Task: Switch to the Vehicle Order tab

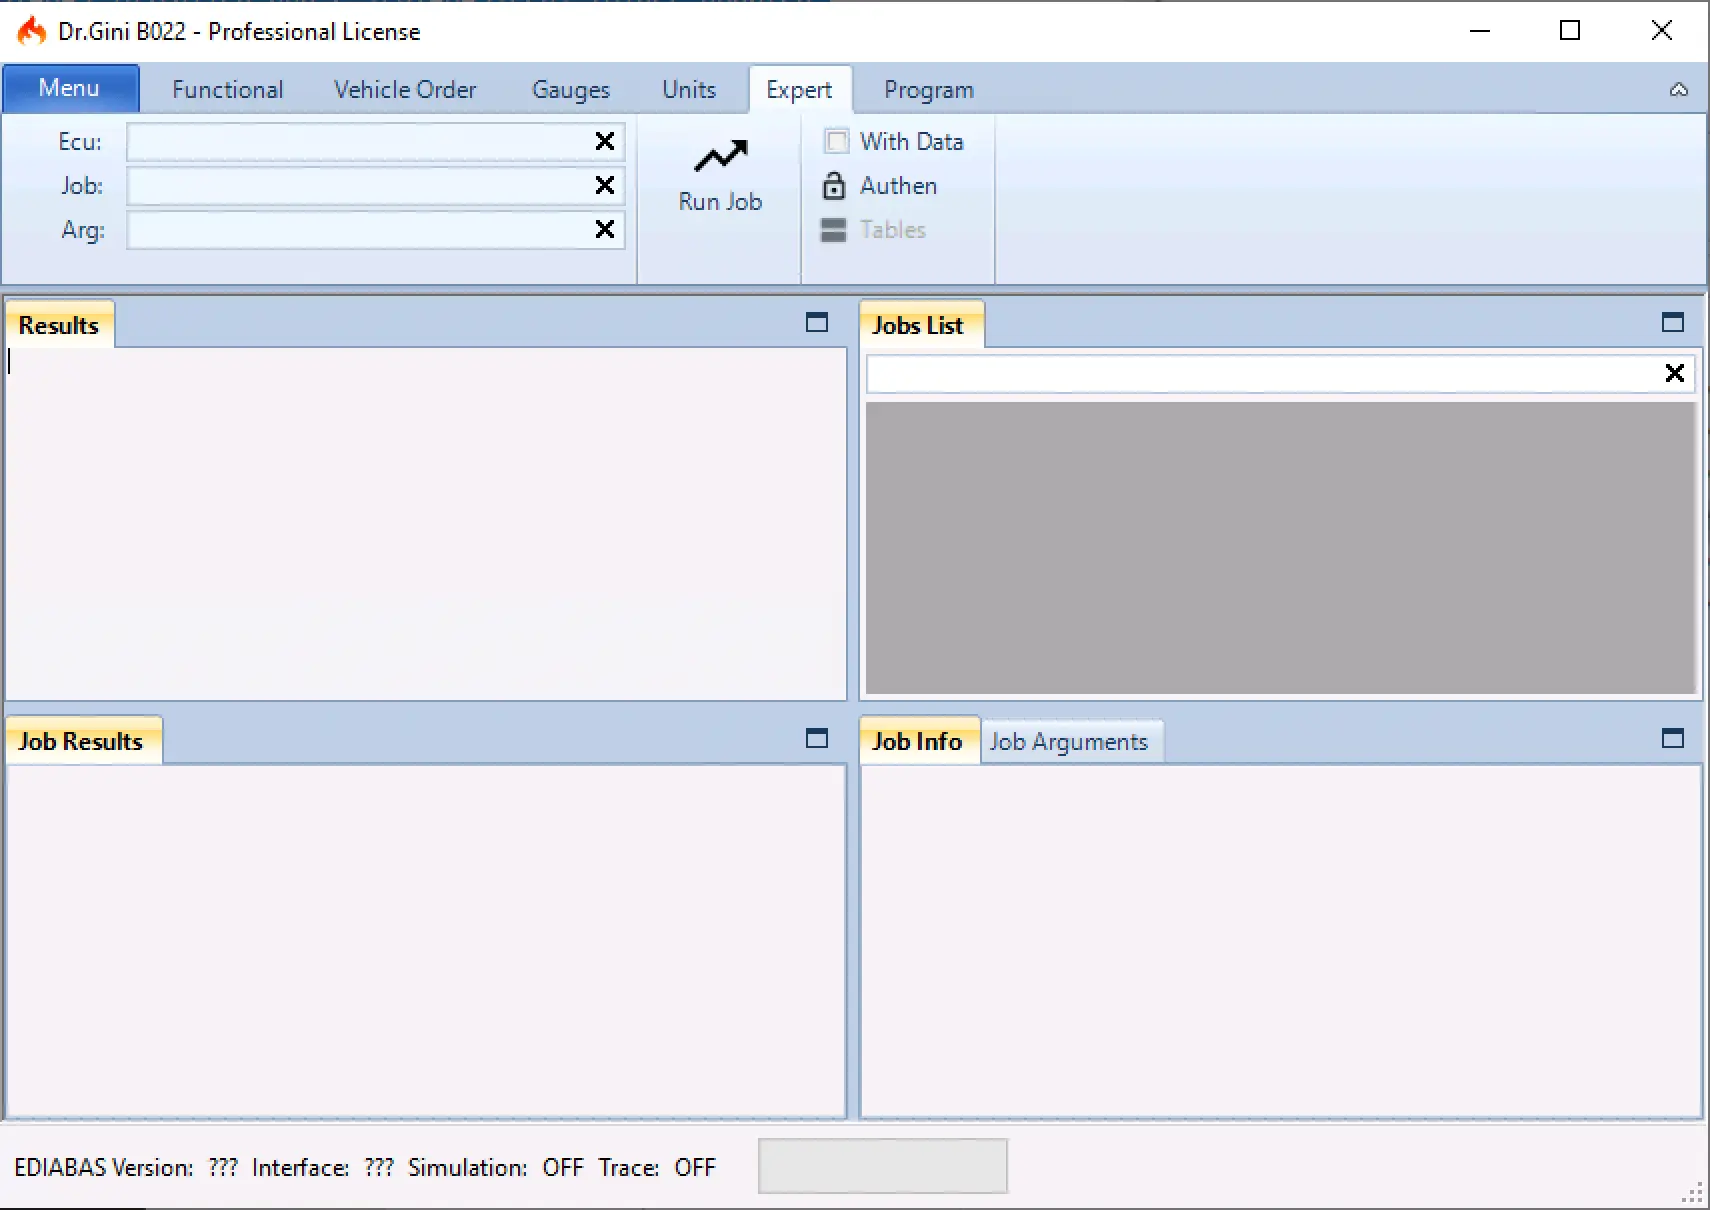Action: [x=405, y=90]
